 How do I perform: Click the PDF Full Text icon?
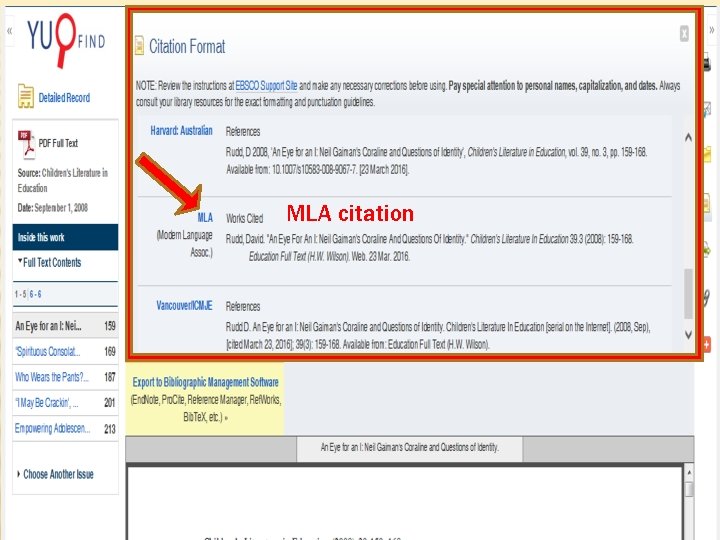[26, 145]
